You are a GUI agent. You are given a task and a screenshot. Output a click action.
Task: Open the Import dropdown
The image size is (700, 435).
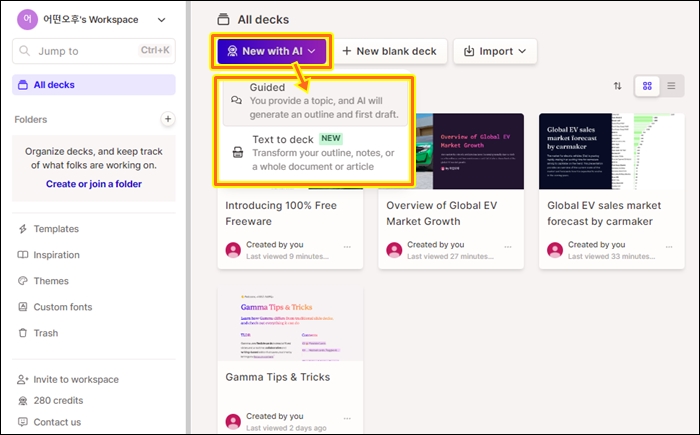pyautogui.click(x=495, y=51)
